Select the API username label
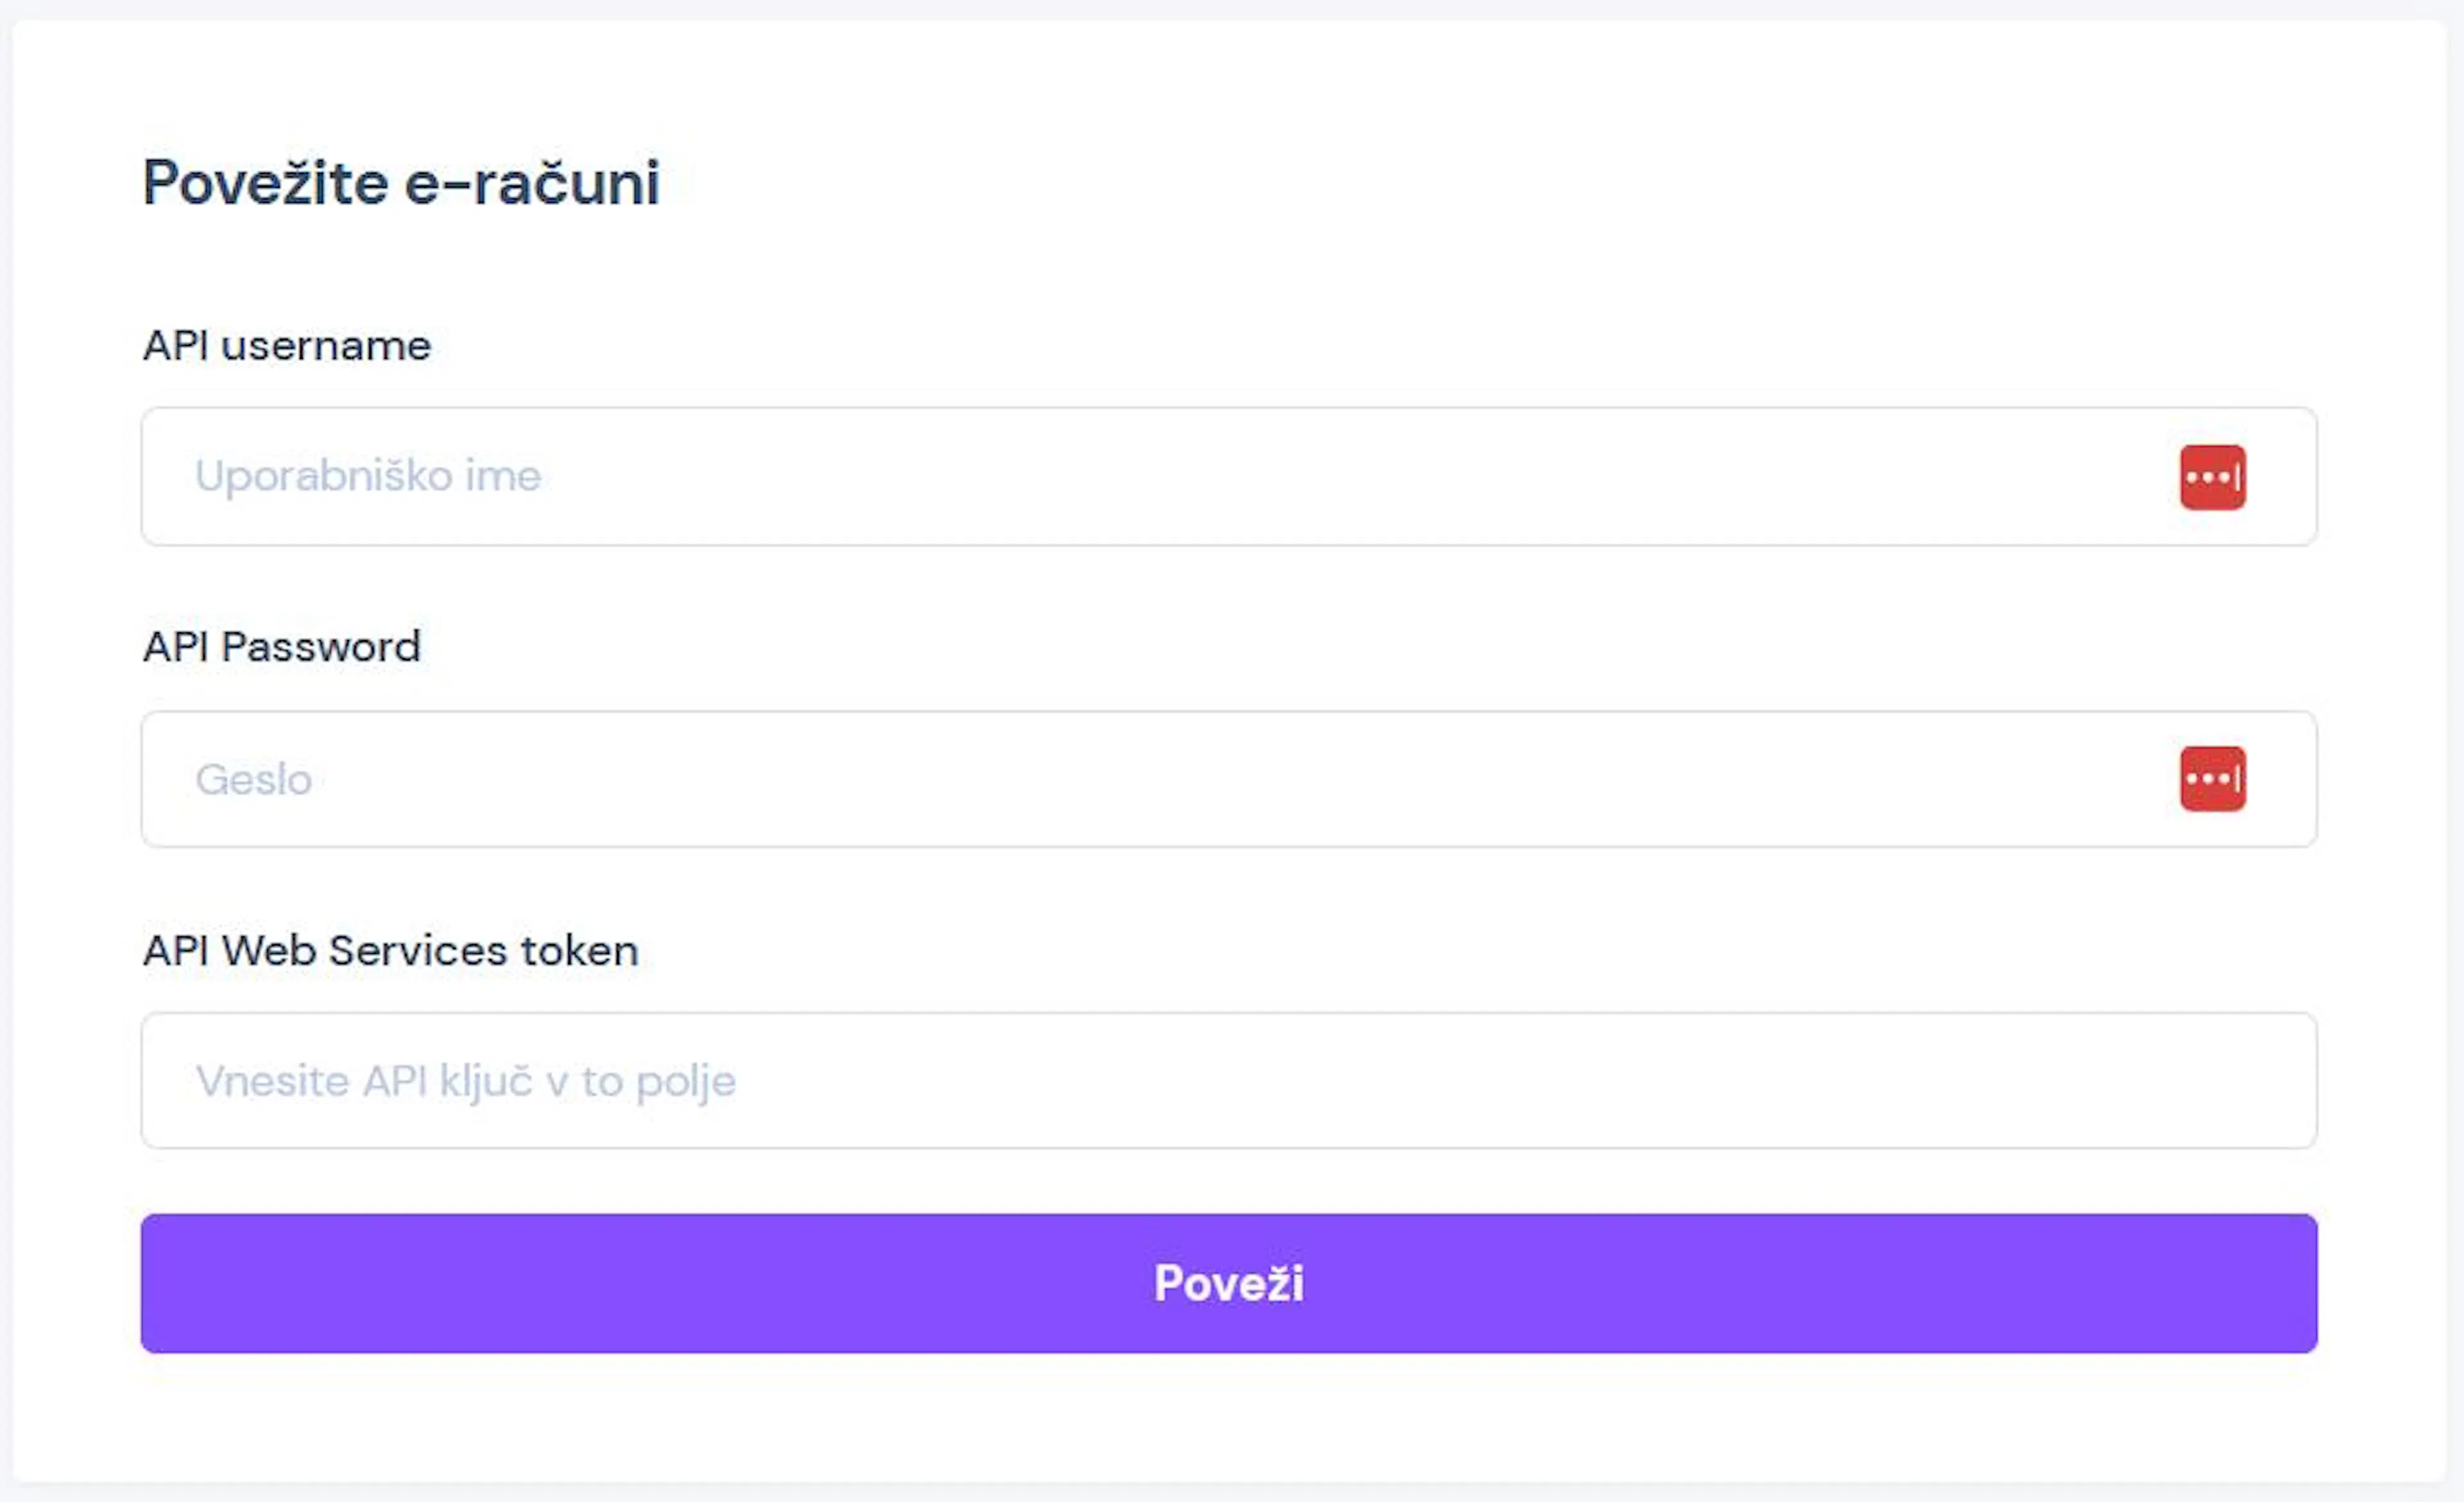2464x1502 pixels. click(x=287, y=347)
